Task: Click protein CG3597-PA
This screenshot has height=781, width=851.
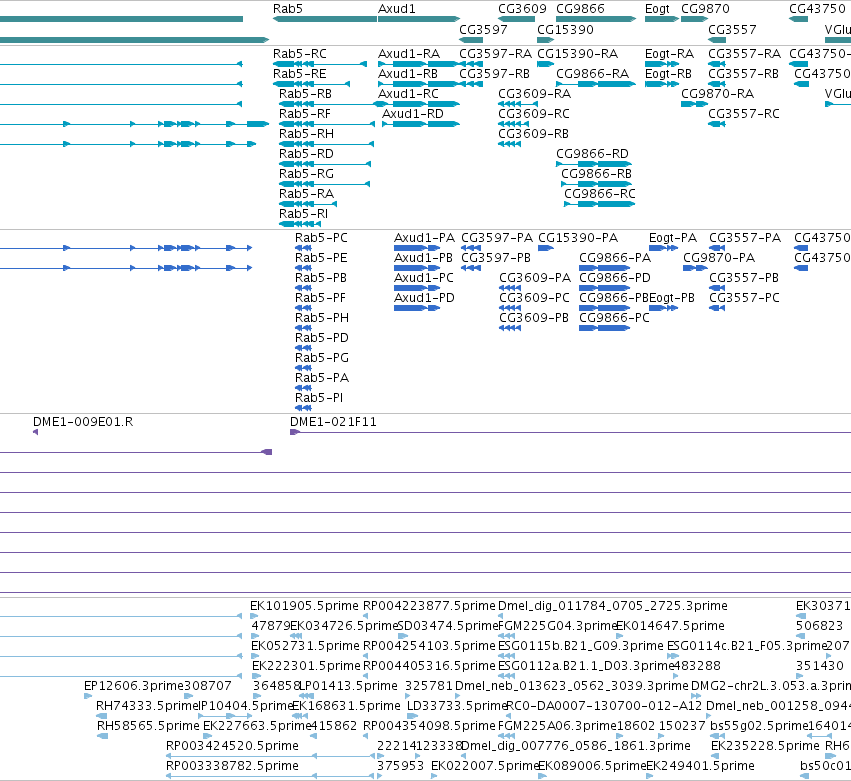Action: [497, 238]
